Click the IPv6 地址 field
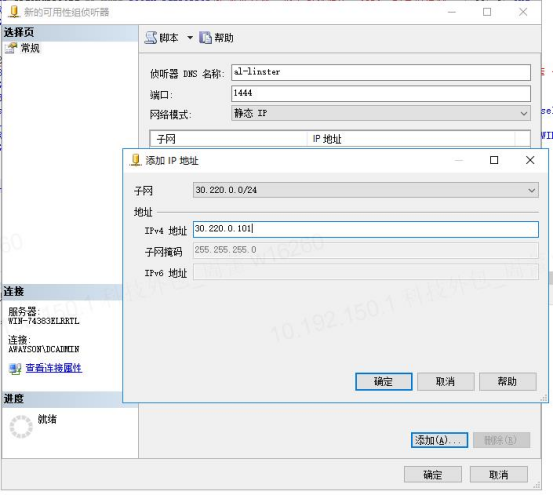Viewport: 554px width, 496px height. click(x=366, y=271)
